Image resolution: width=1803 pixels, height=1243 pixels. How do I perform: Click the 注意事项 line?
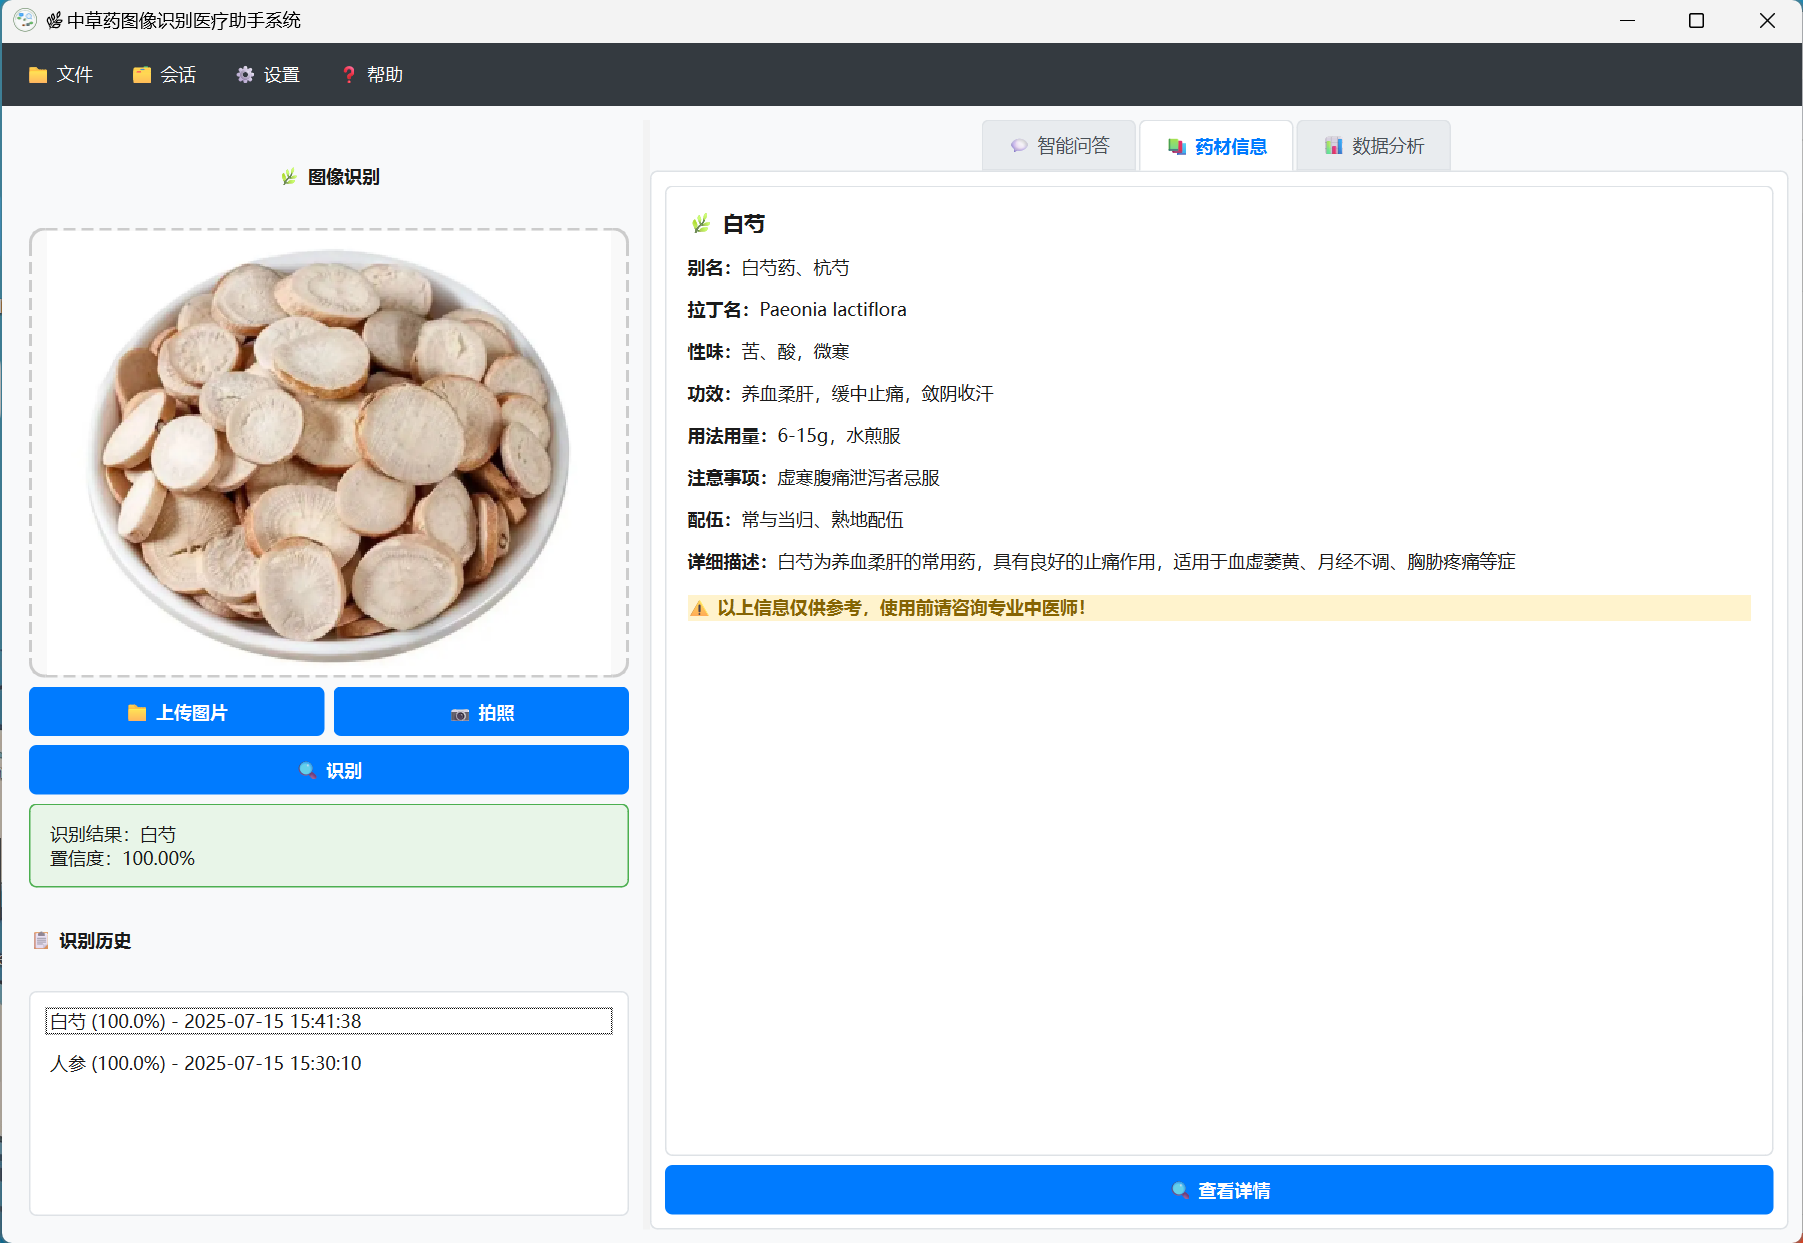(x=813, y=478)
